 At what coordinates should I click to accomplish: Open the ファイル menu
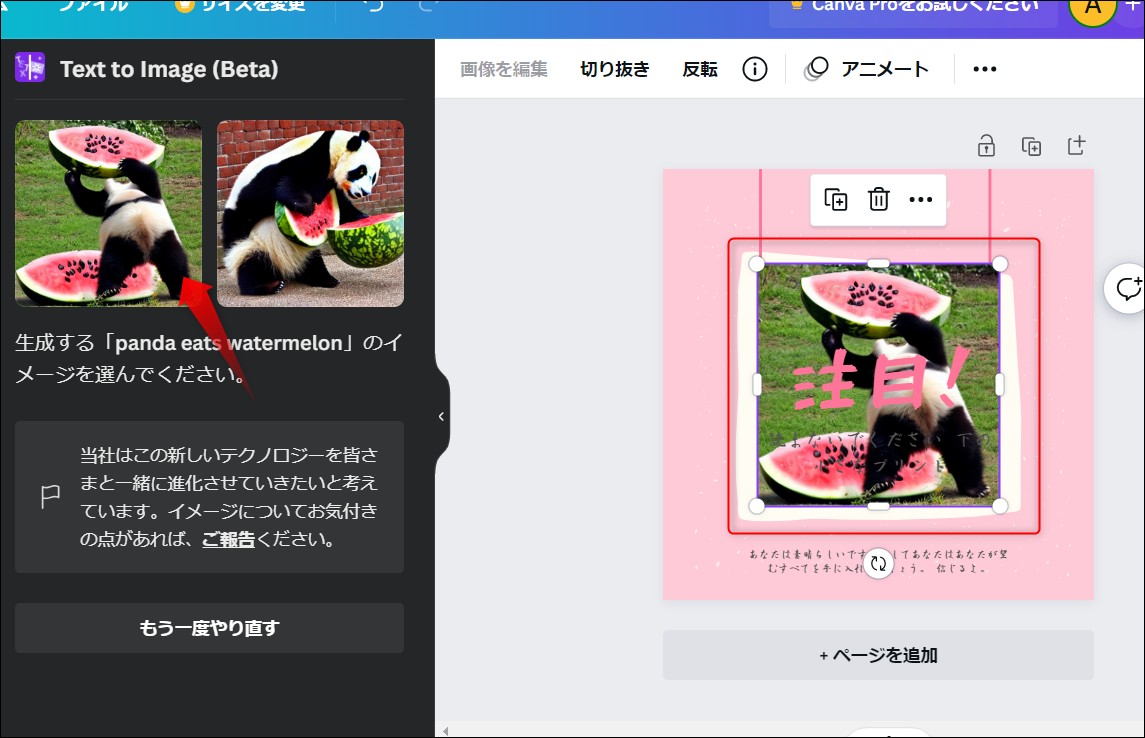click(x=93, y=6)
